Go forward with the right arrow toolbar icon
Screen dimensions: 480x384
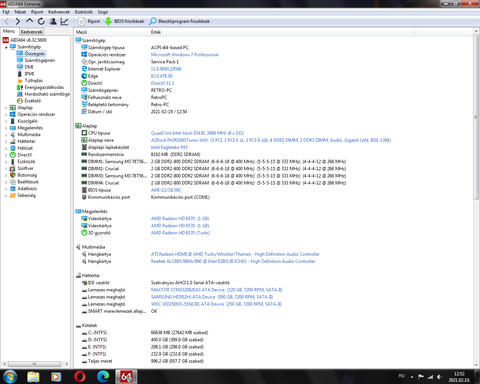click(18, 21)
